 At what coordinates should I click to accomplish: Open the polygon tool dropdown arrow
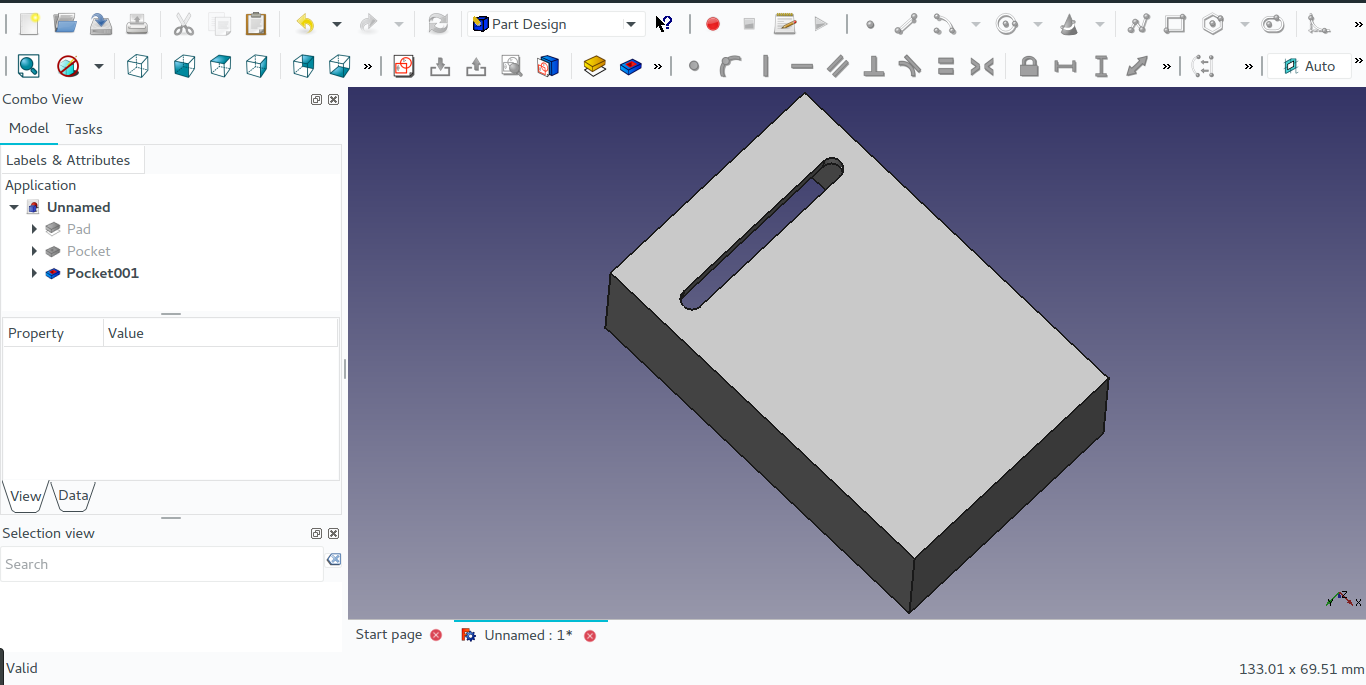[x=1244, y=24]
